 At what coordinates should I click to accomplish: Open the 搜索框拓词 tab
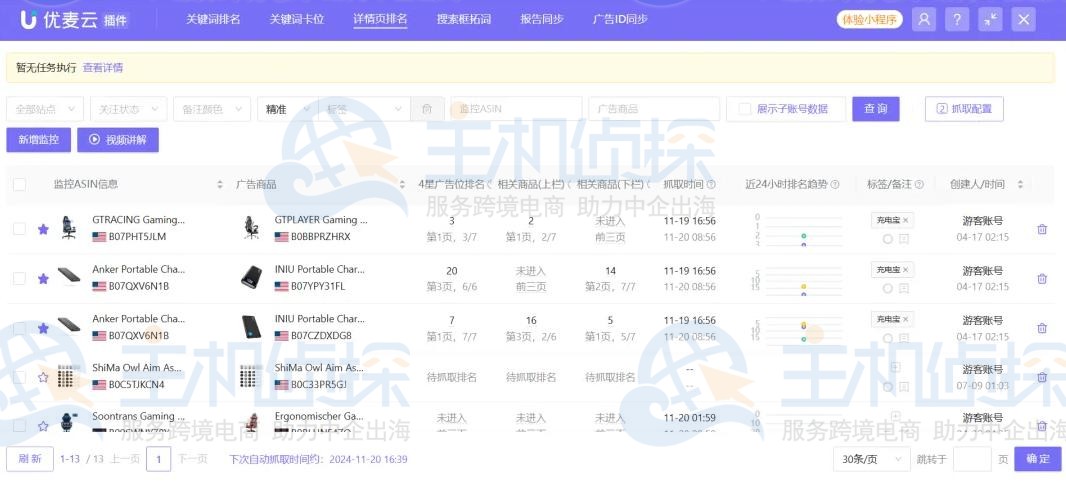coord(464,19)
